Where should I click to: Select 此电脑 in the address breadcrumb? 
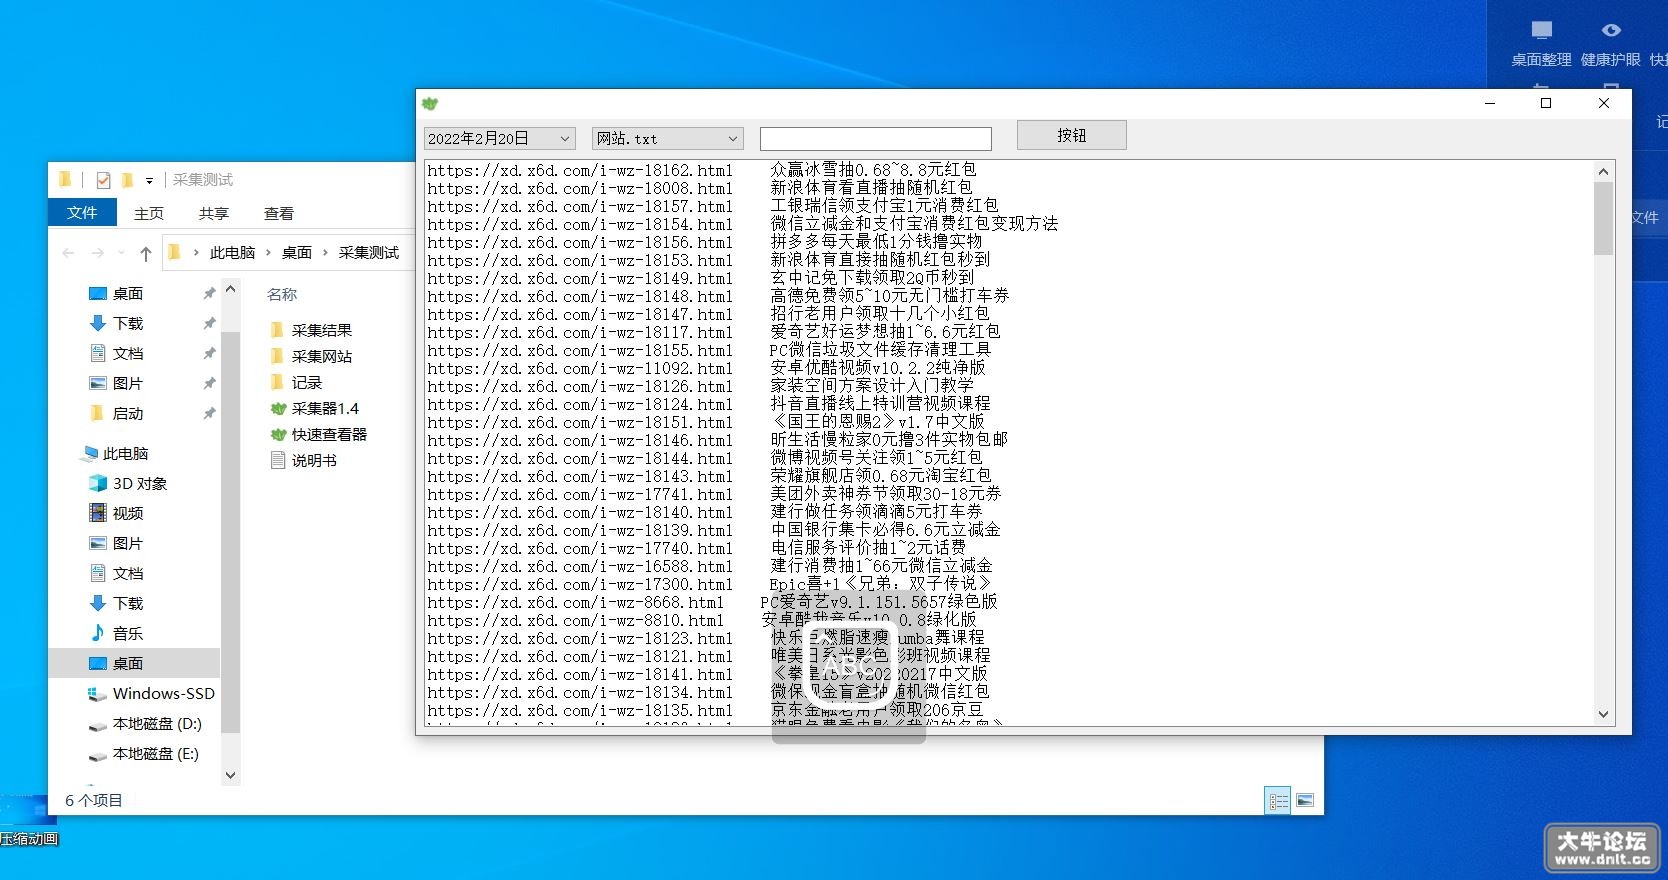[x=232, y=253]
